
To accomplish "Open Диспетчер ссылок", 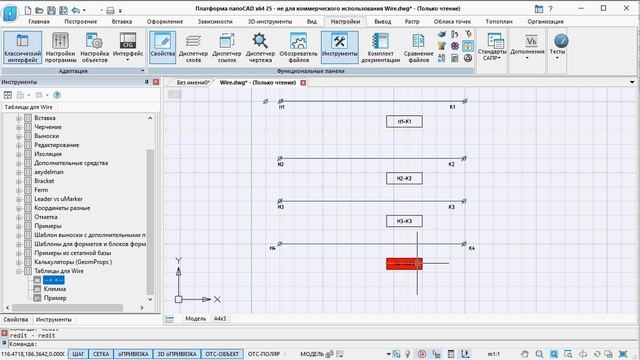I will coord(227,47).
